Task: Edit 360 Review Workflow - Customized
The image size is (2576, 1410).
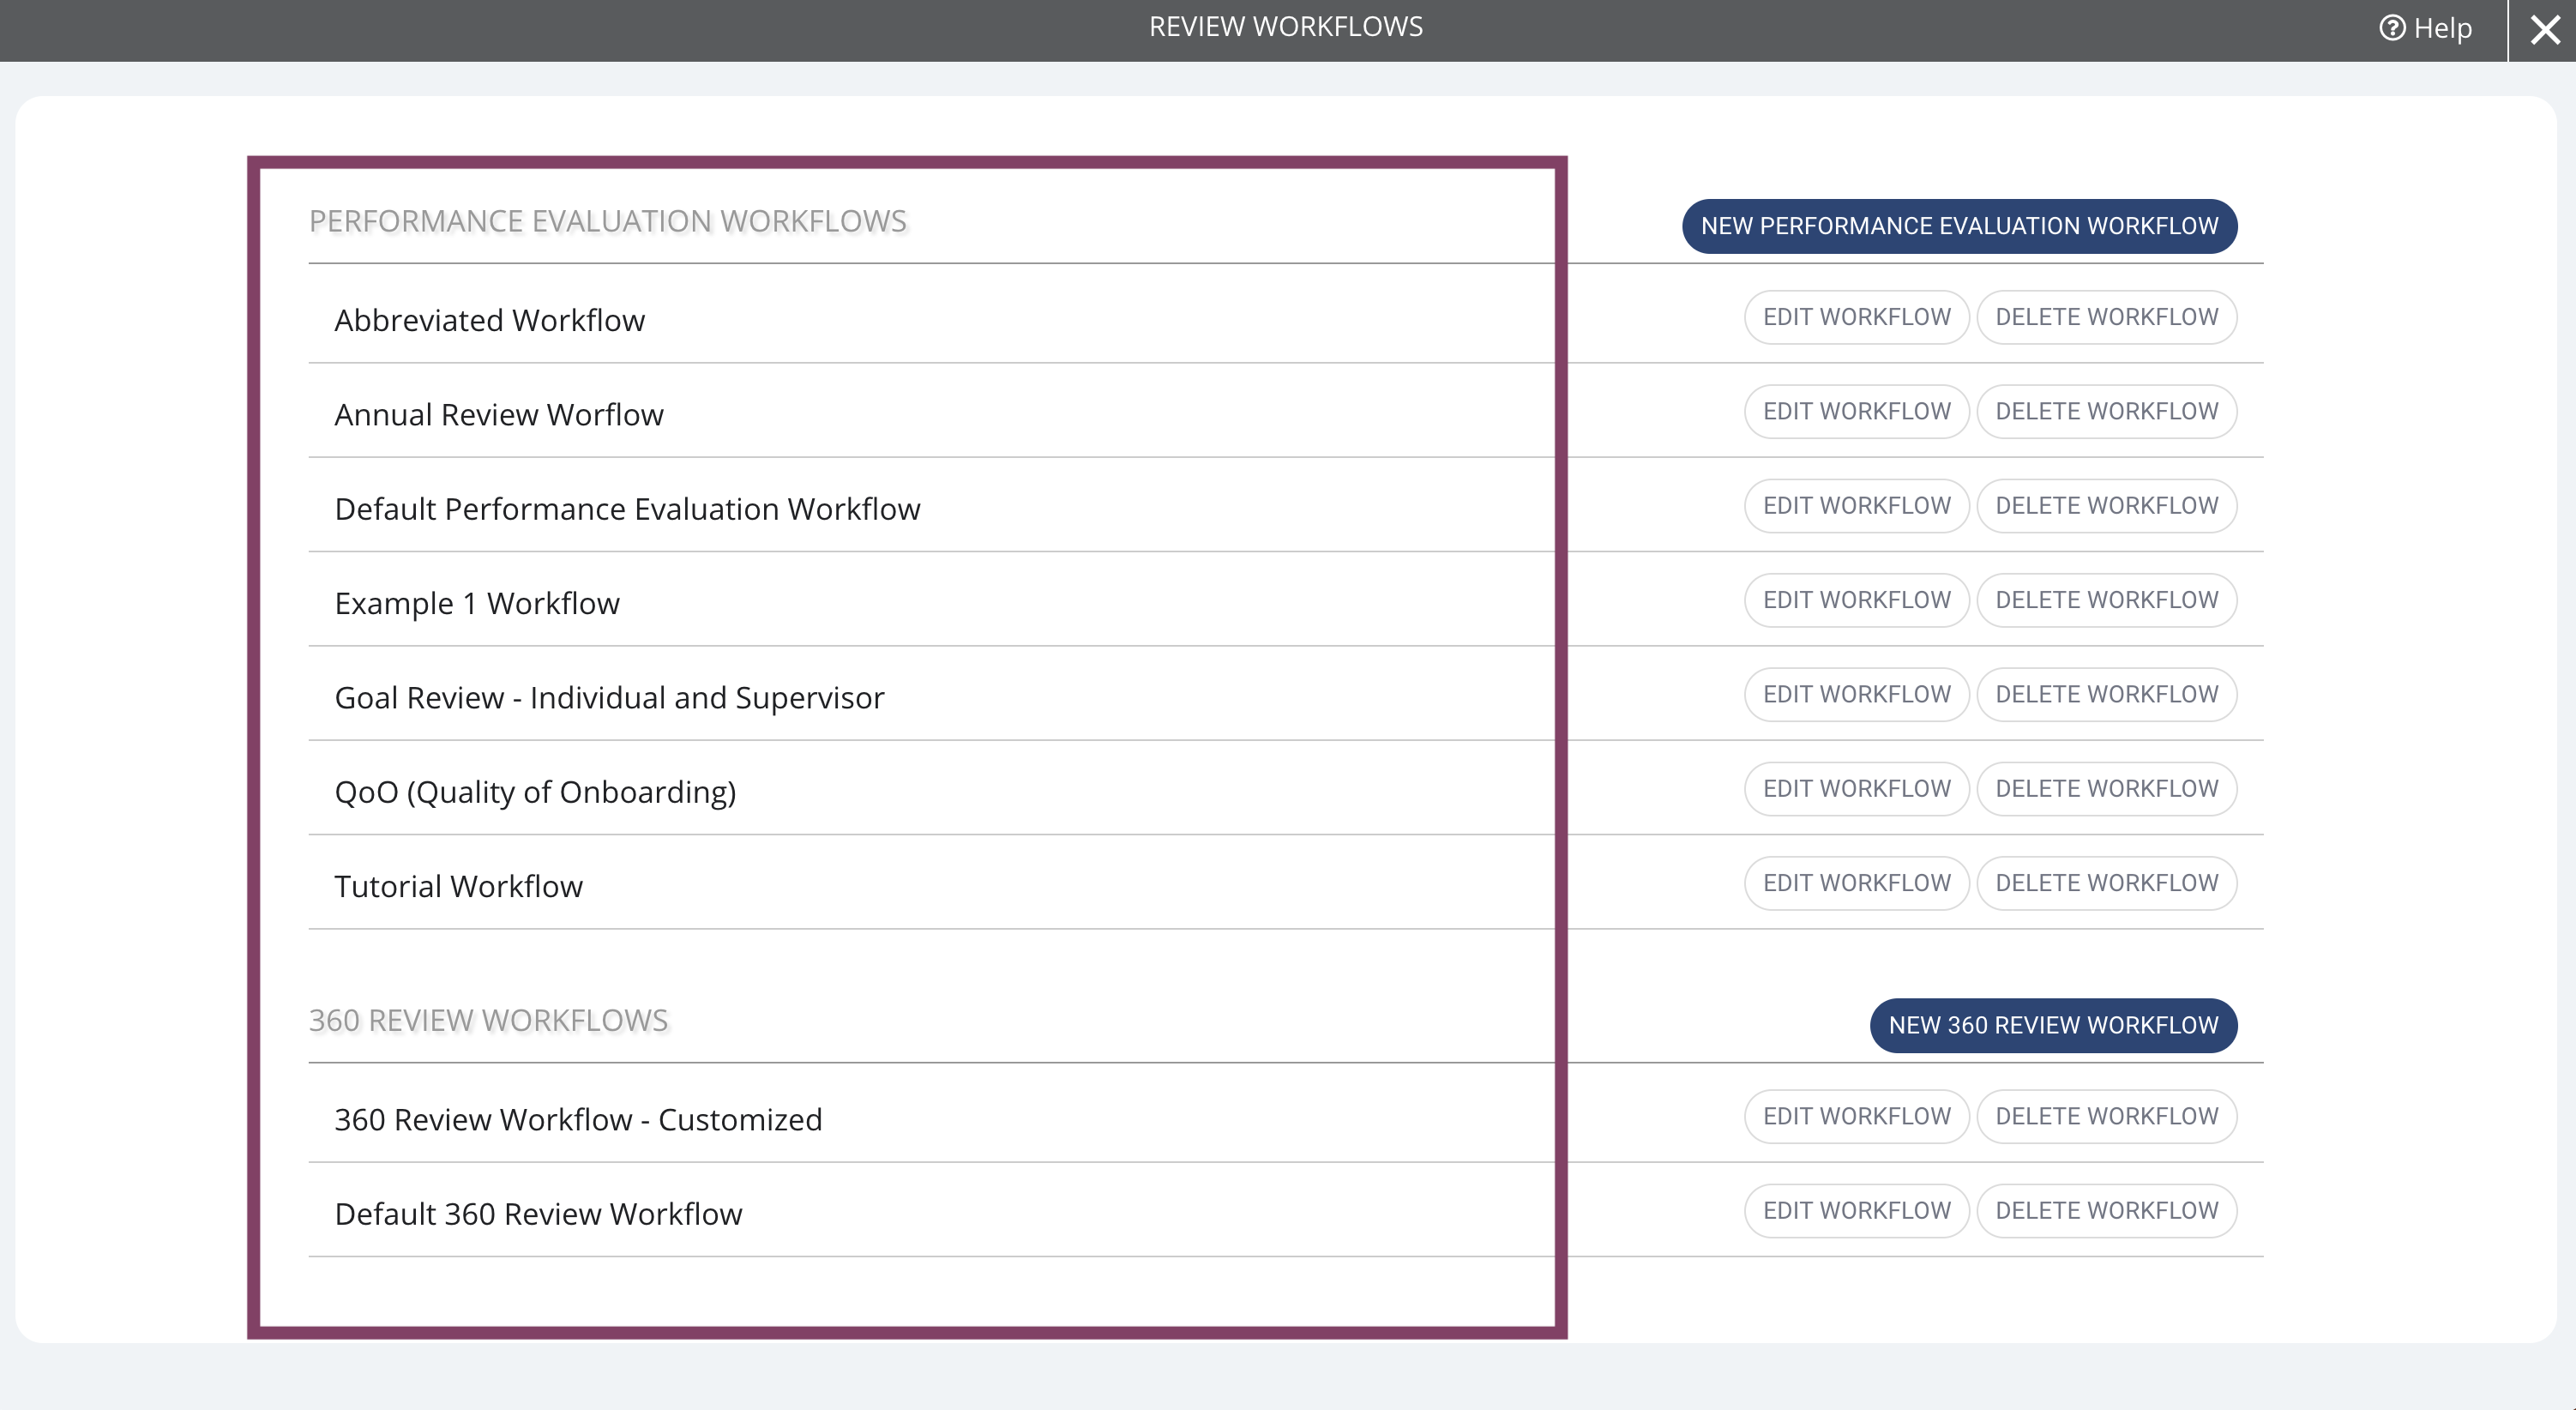Action: 1856,1116
